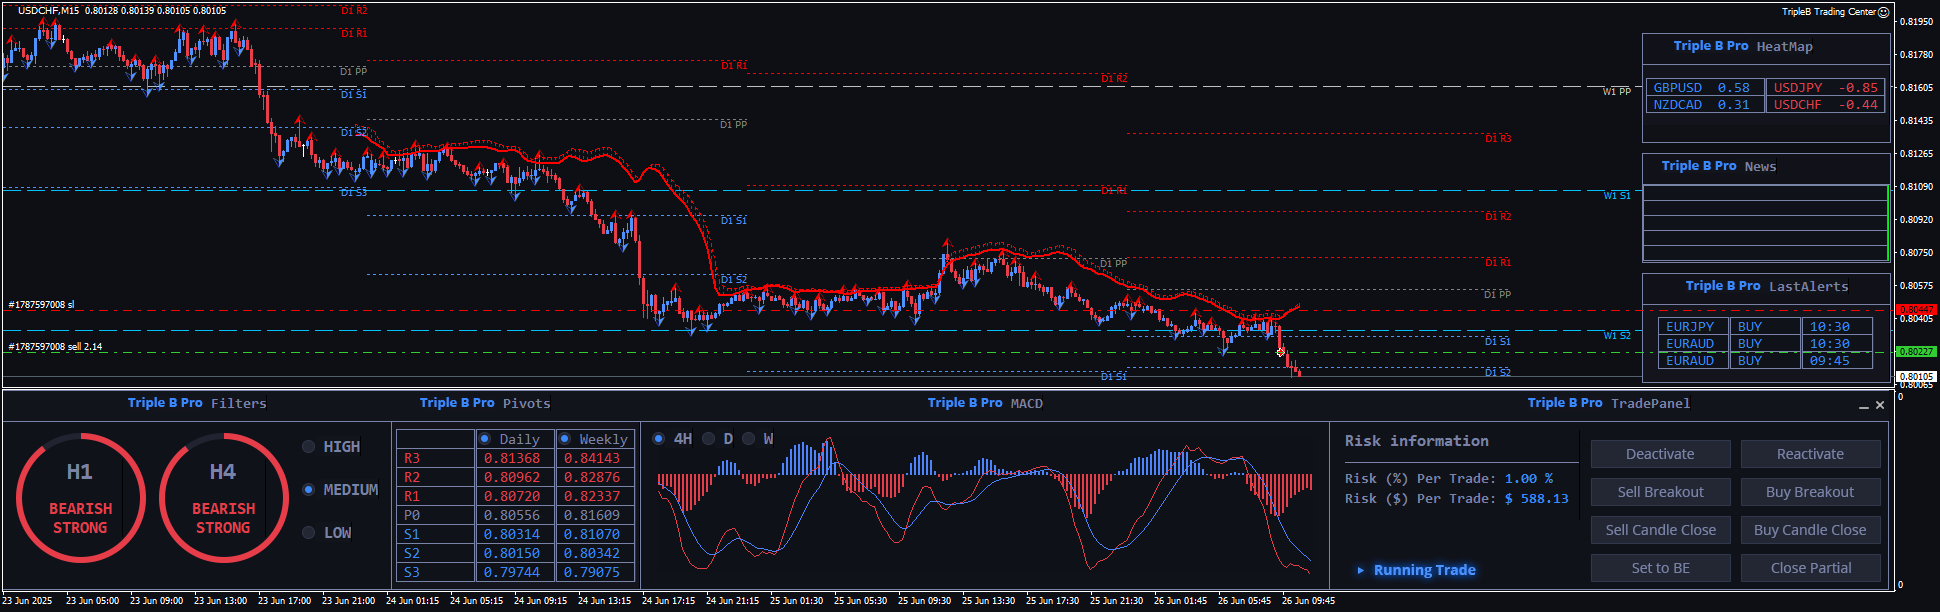Image resolution: width=1940 pixels, height=612 pixels.
Task: Click the red stop-loss price label 0.80447
Action: click(1916, 310)
